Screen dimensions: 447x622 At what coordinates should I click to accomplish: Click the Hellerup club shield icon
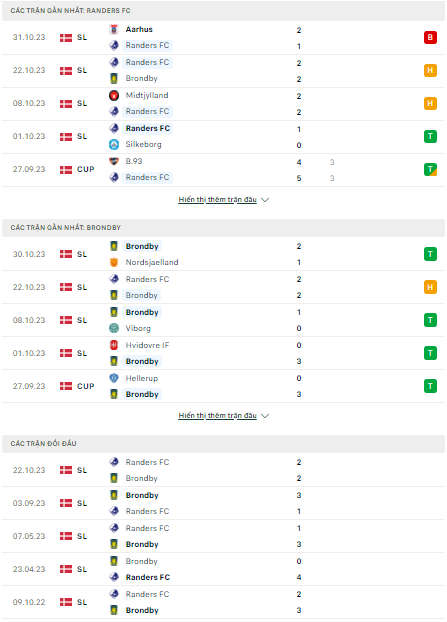(114, 378)
